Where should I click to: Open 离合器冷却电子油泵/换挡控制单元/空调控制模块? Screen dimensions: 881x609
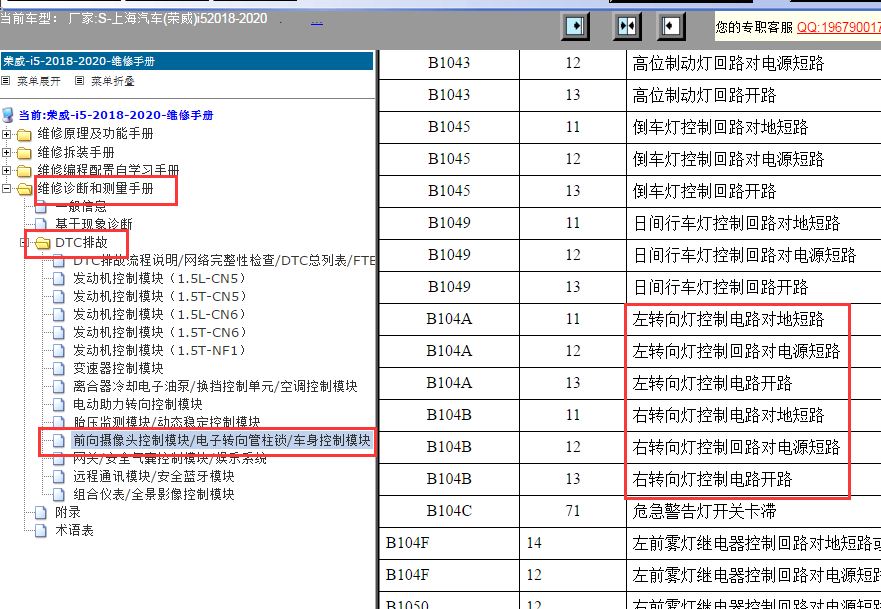coord(215,386)
